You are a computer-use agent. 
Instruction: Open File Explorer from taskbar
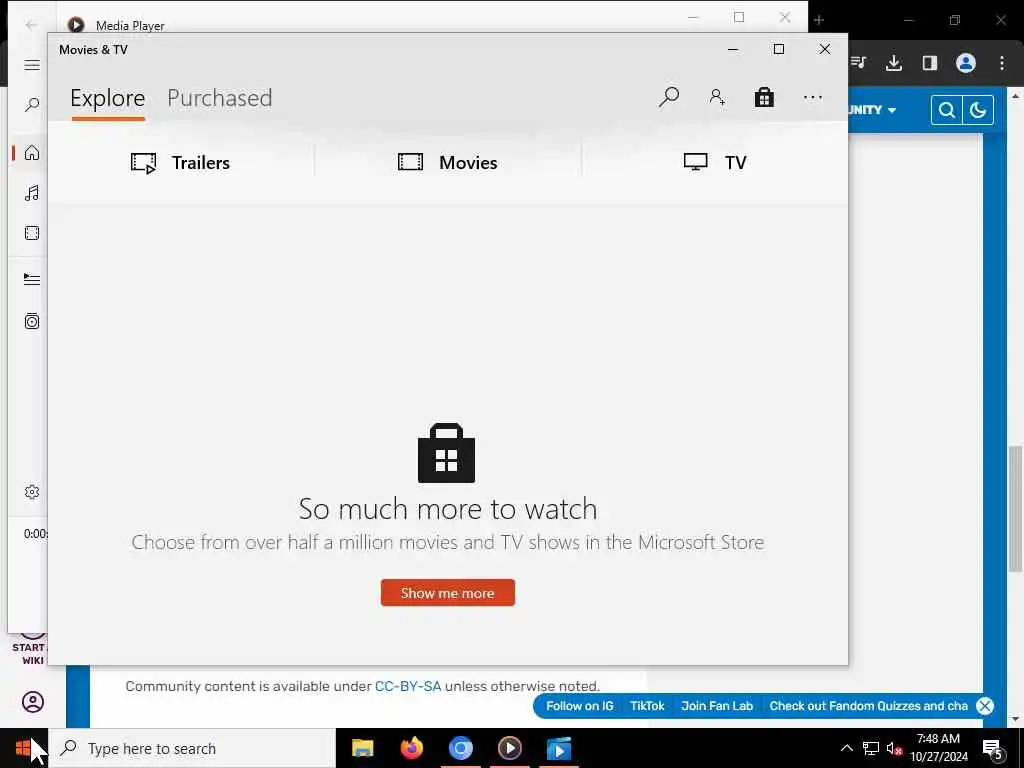coord(362,748)
